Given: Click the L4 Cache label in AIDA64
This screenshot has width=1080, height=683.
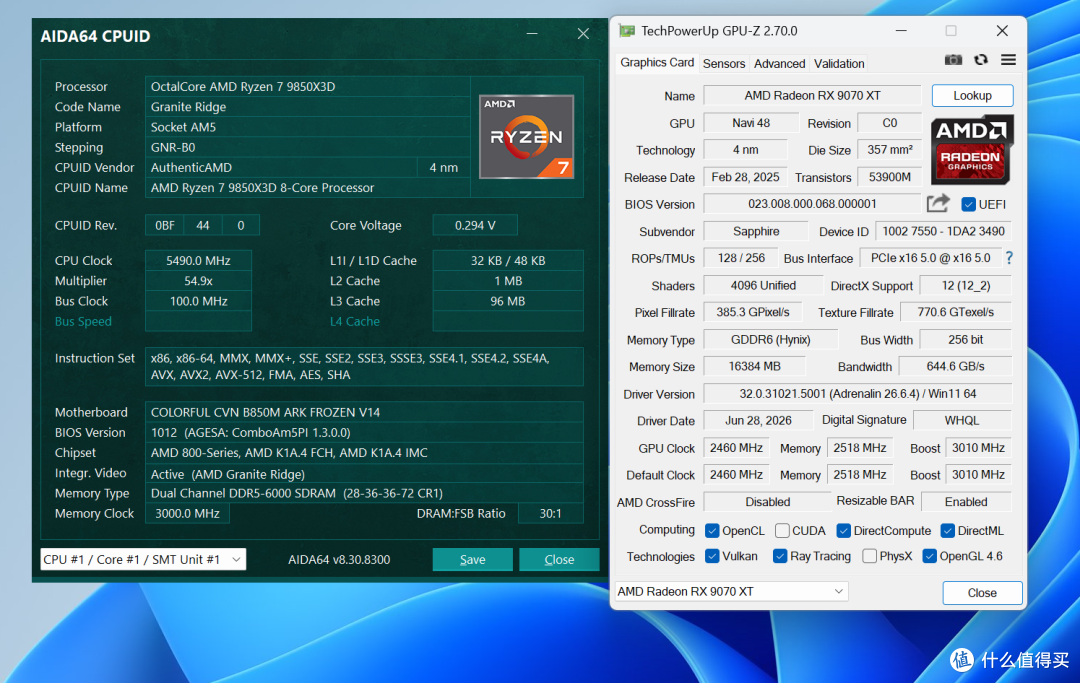Looking at the screenshot, I should coord(355,322).
